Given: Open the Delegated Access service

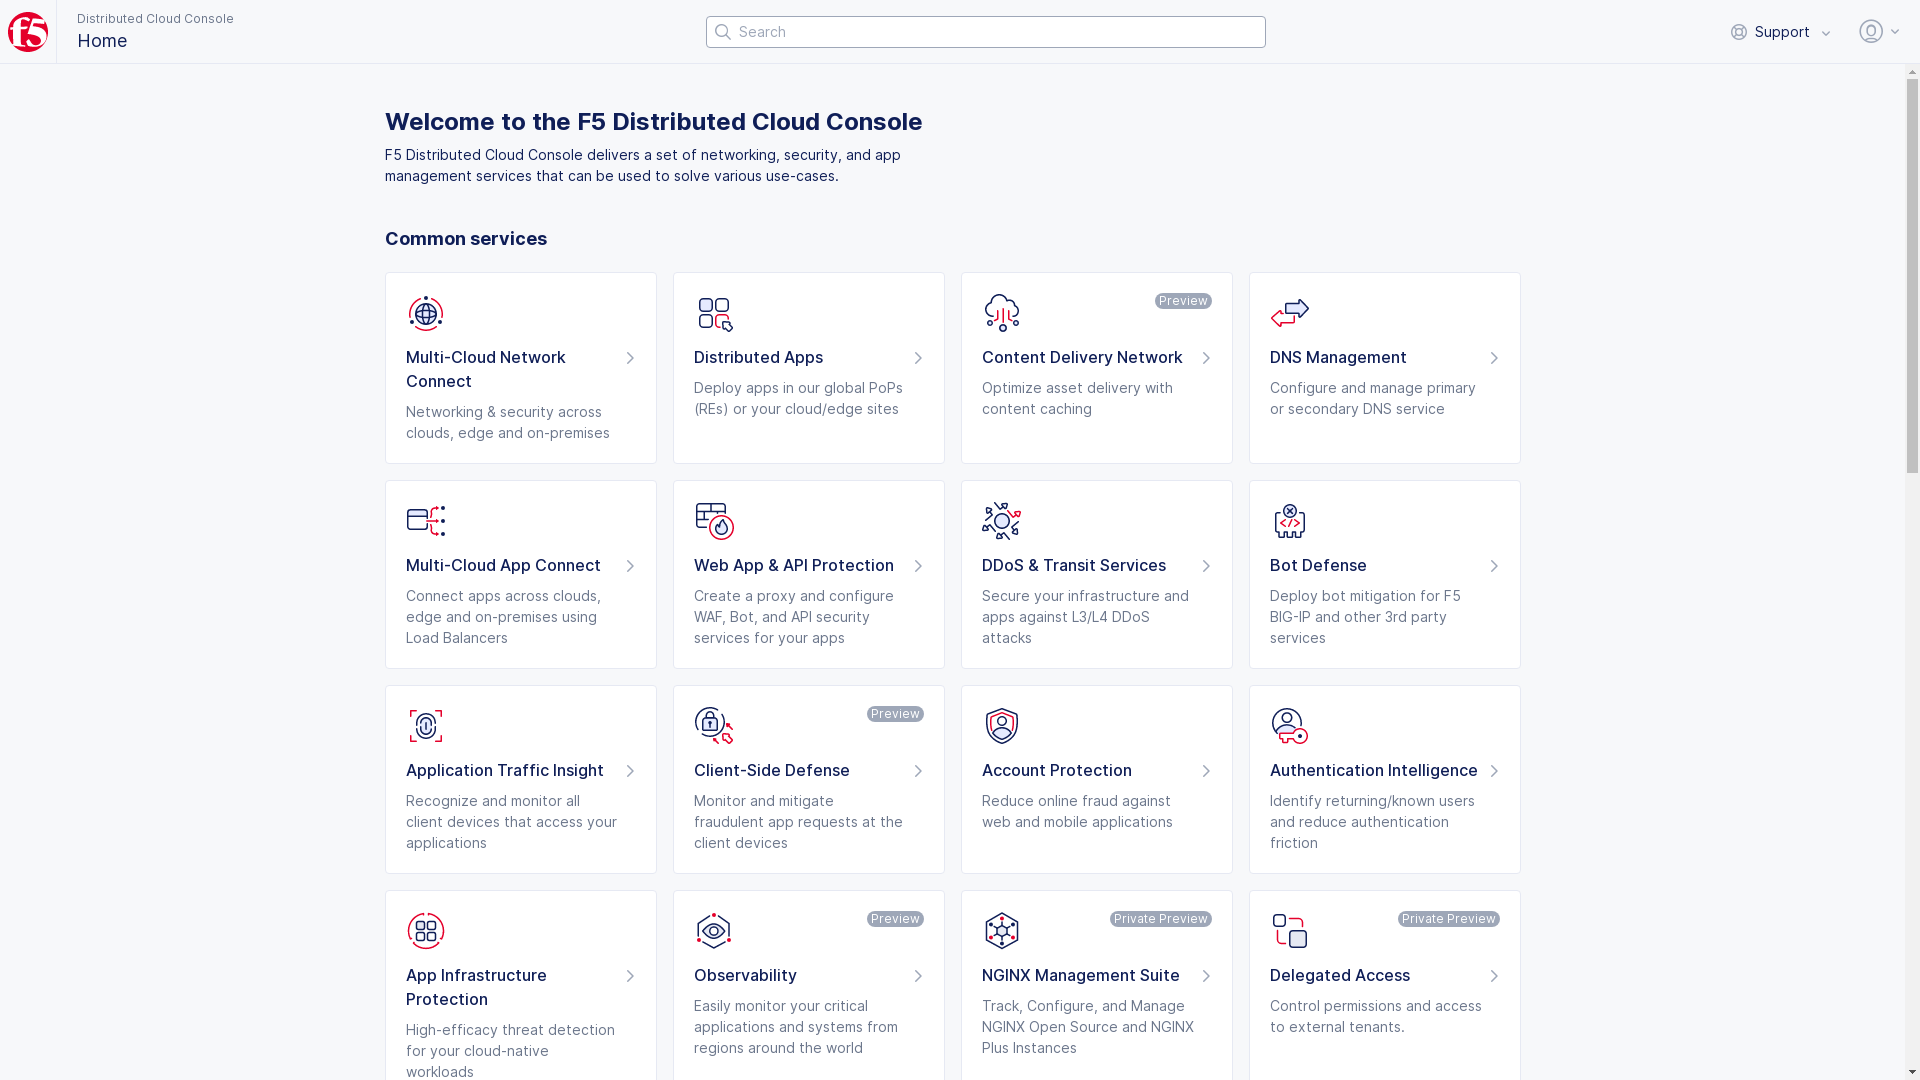Looking at the screenshot, I should tap(1339, 975).
